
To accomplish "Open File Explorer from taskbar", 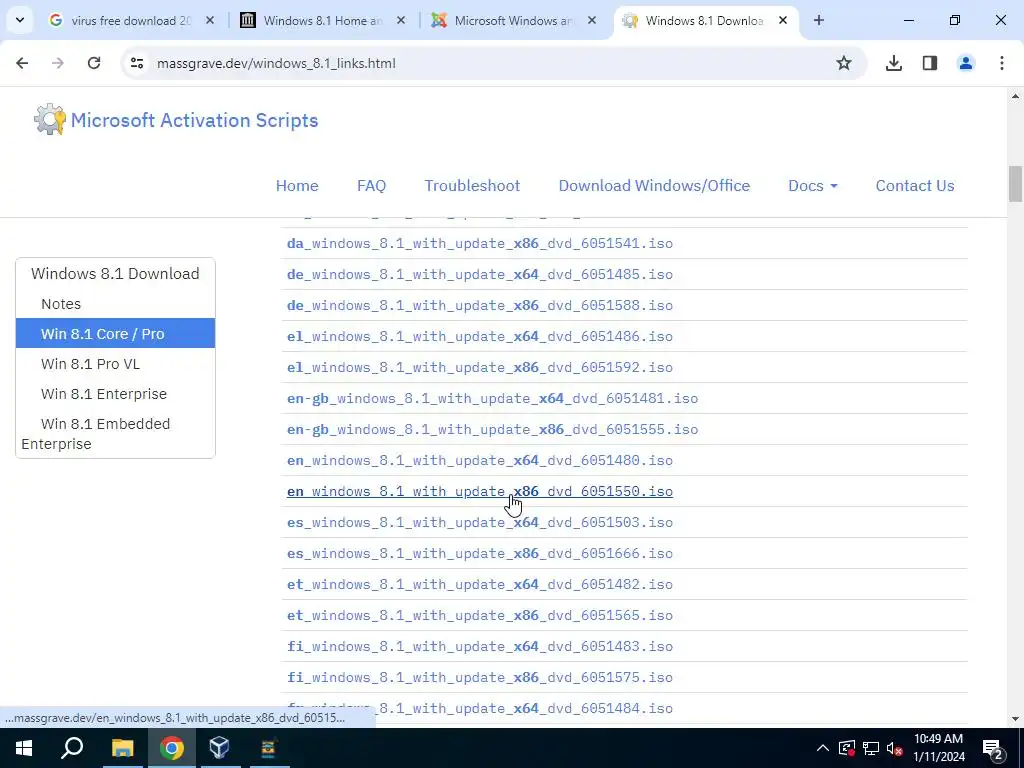I will [x=122, y=748].
